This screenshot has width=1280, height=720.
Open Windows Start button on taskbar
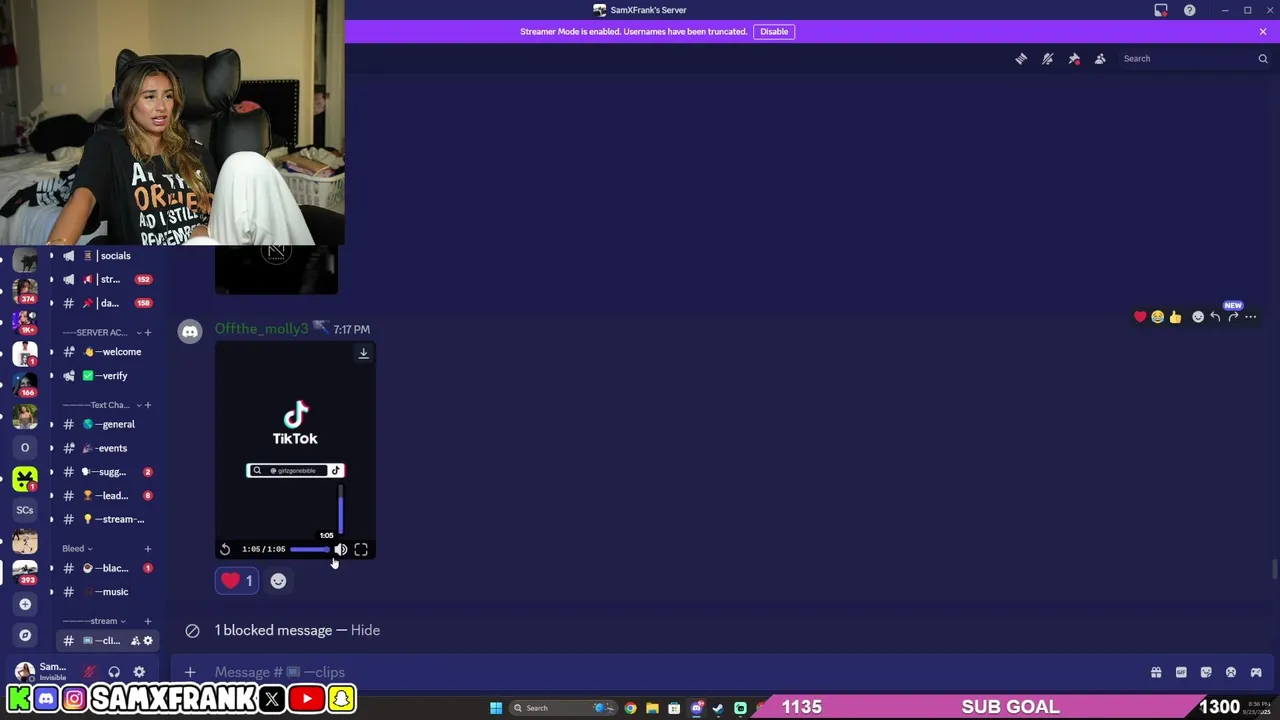pyautogui.click(x=495, y=708)
